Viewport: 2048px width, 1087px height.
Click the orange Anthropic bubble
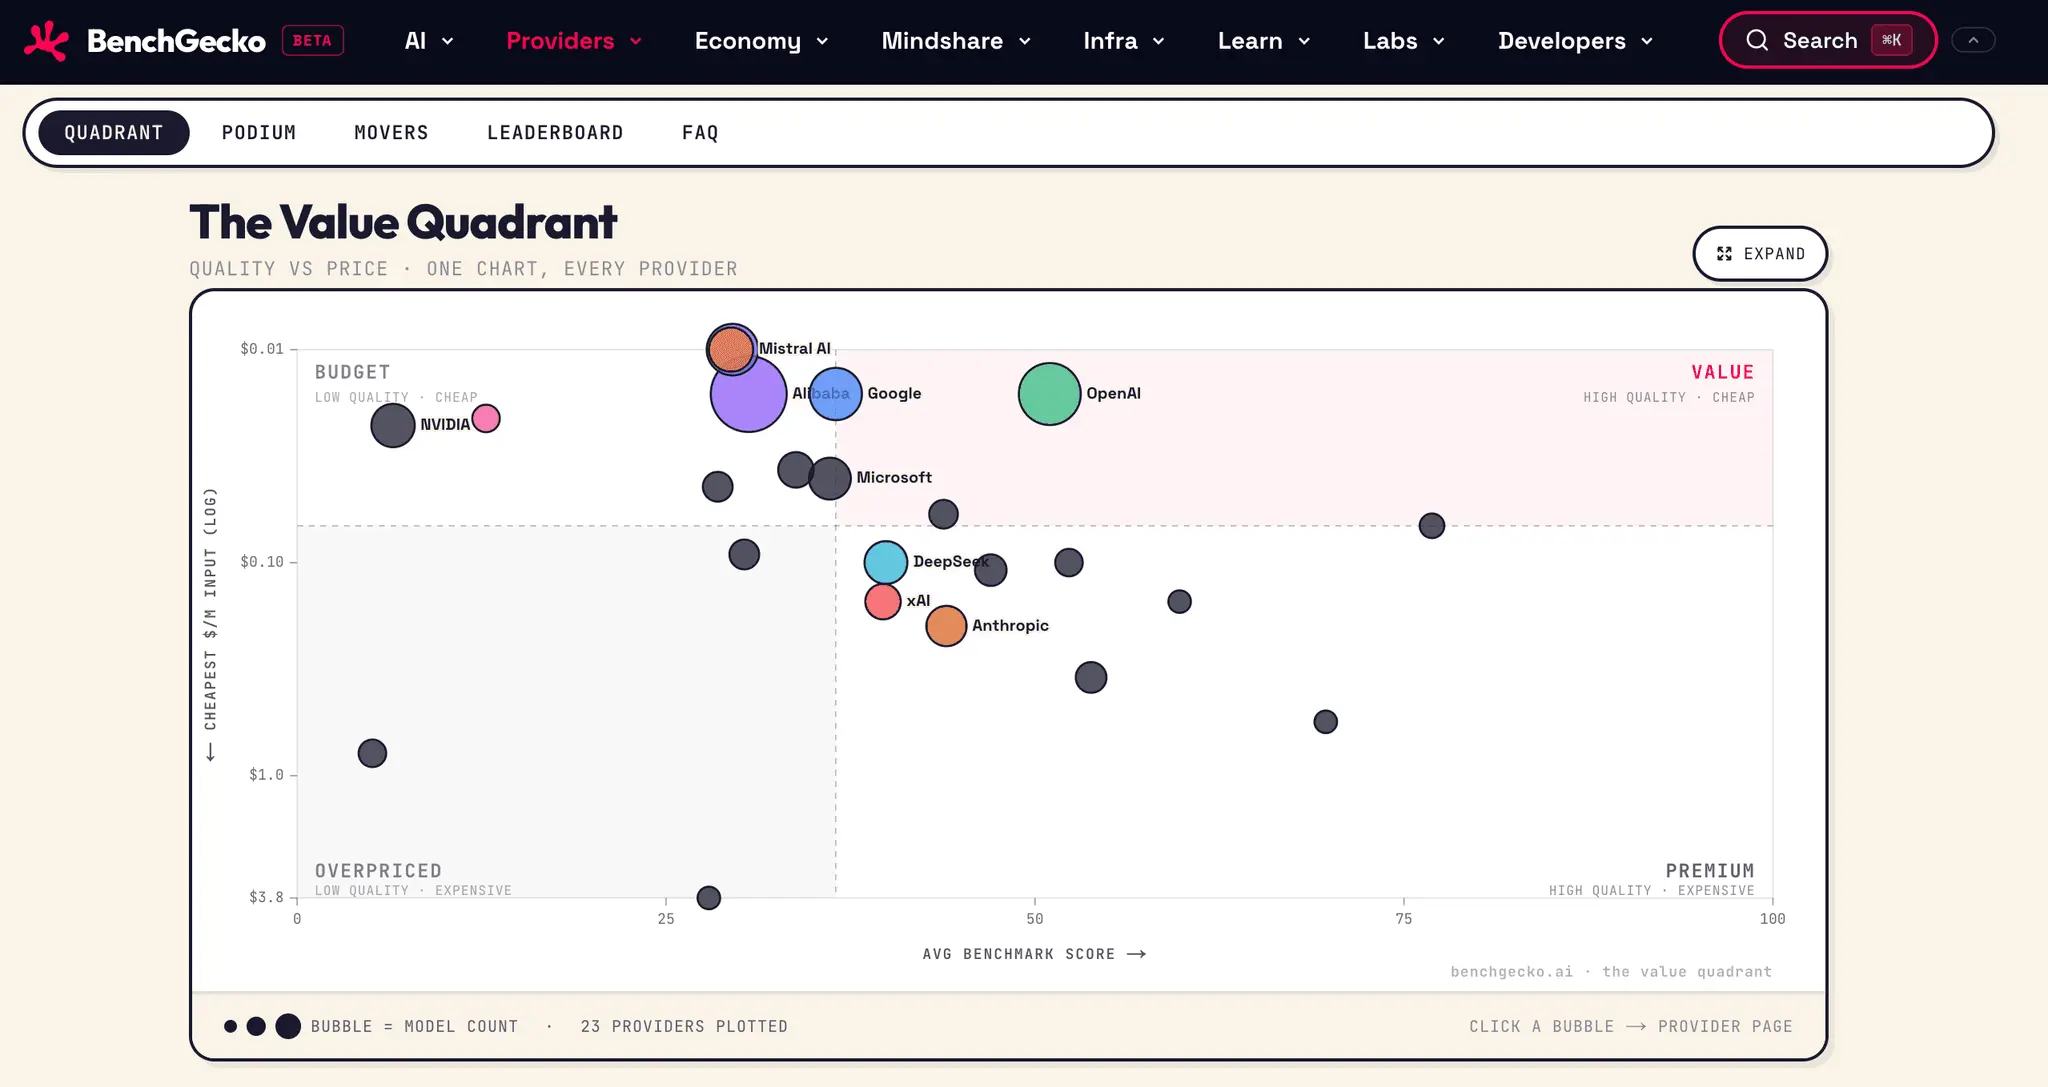[946, 626]
